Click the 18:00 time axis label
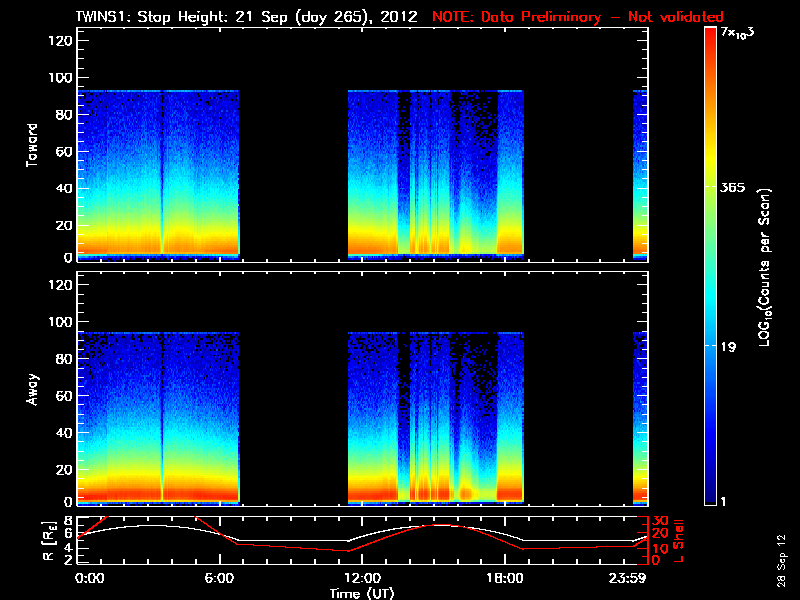 point(504,578)
